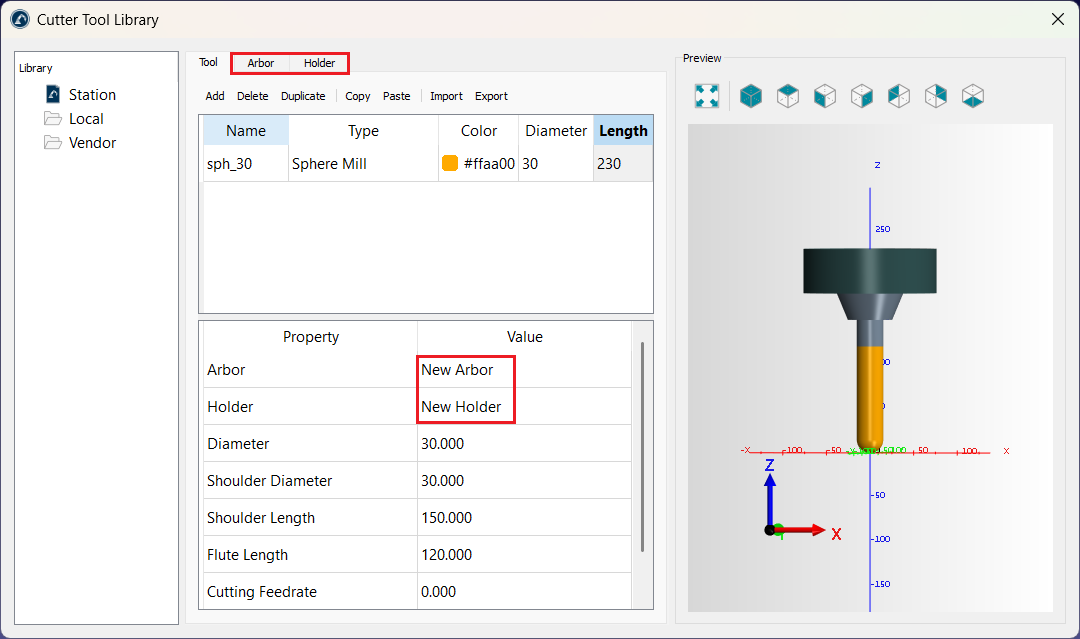Switch to the Holder tab

(x=320, y=63)
